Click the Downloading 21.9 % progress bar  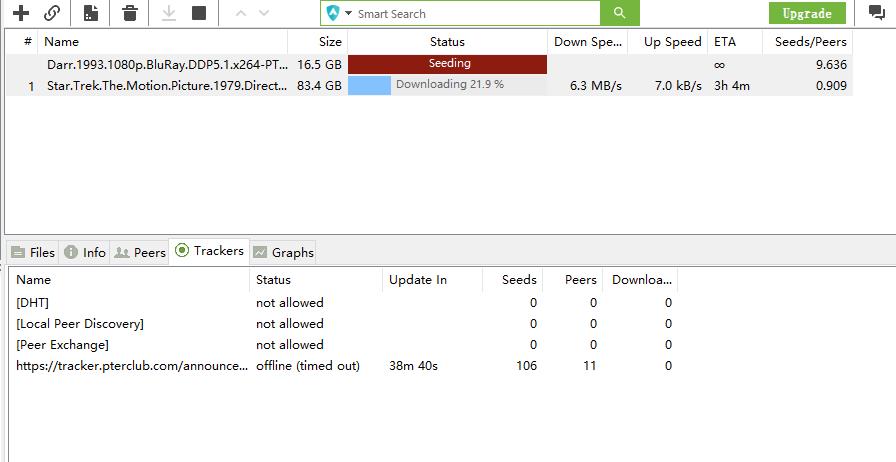click(447, 85)
